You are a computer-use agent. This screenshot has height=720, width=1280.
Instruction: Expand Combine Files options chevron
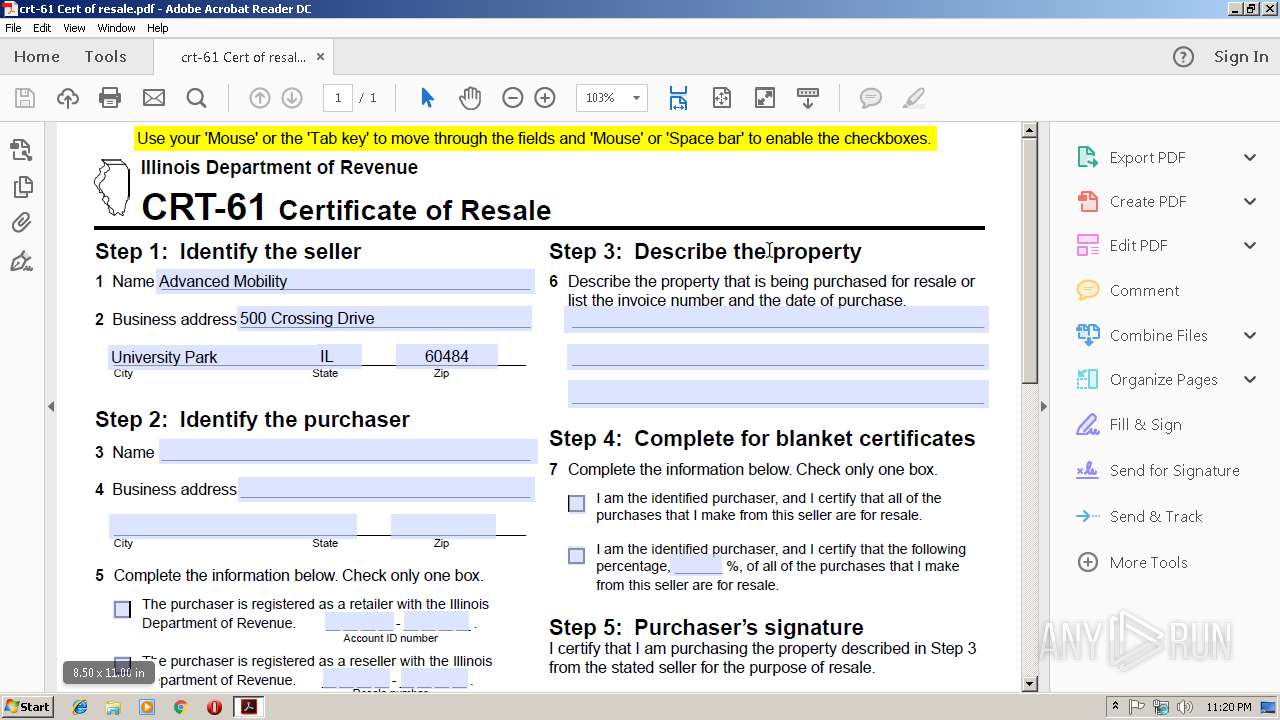pos(1250,335)
